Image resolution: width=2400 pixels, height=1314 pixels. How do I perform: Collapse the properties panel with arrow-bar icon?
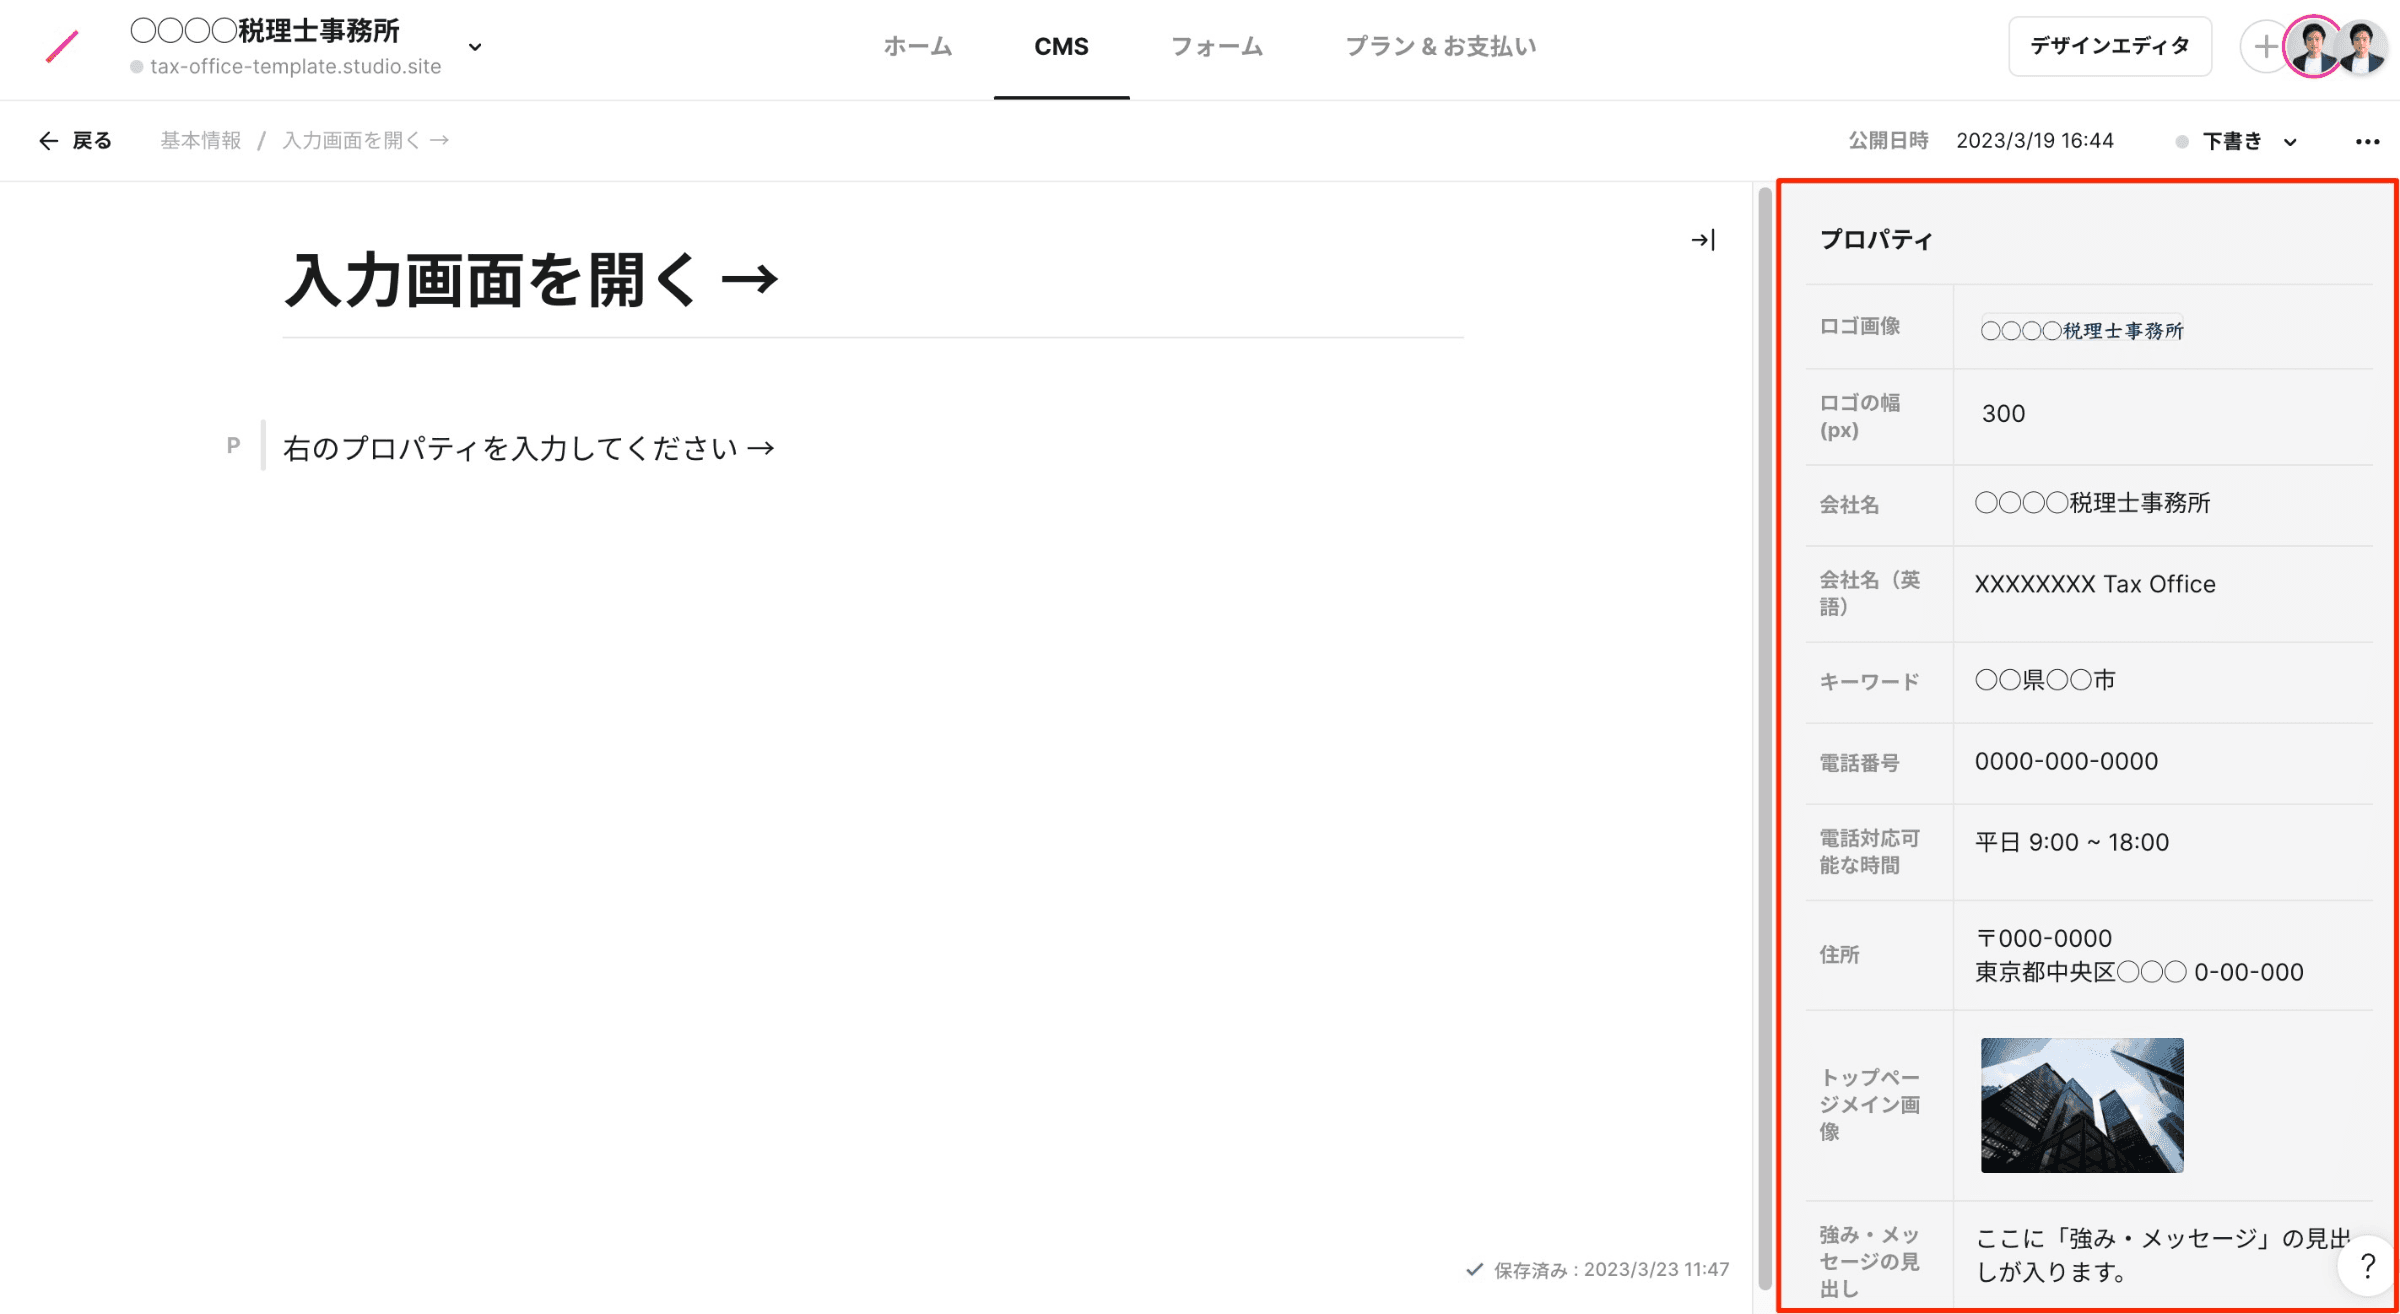tap(1703, 240)
